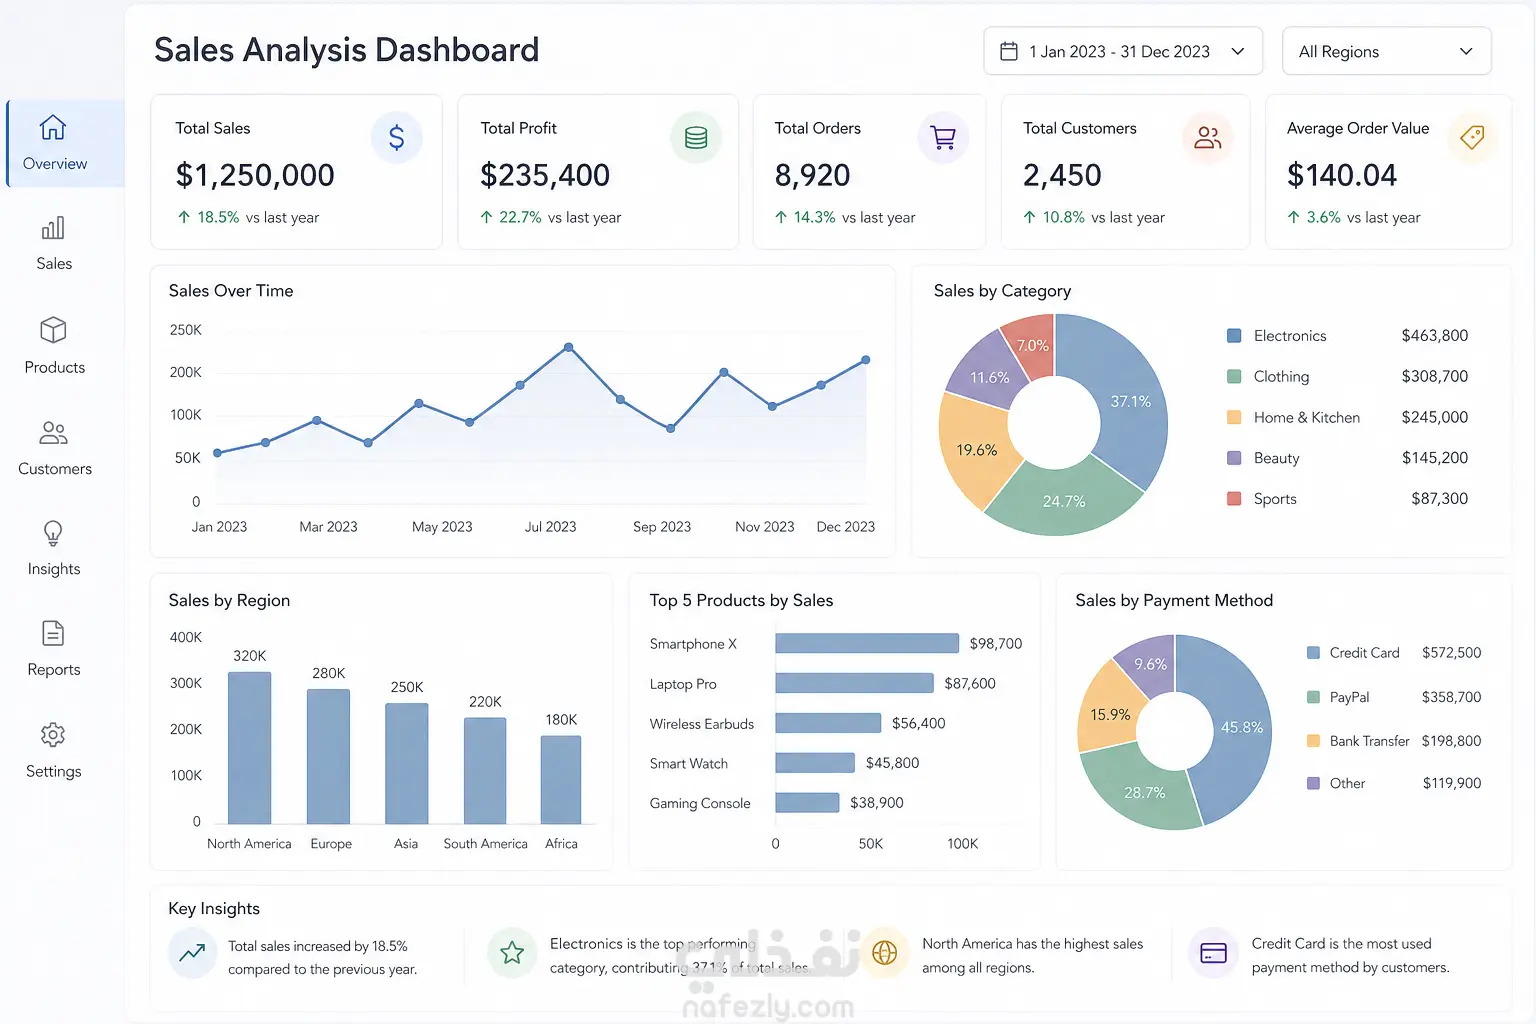Click the Home & Kitchen legend color swatch
The image size is (1536, 1024).
(1234, 417)
